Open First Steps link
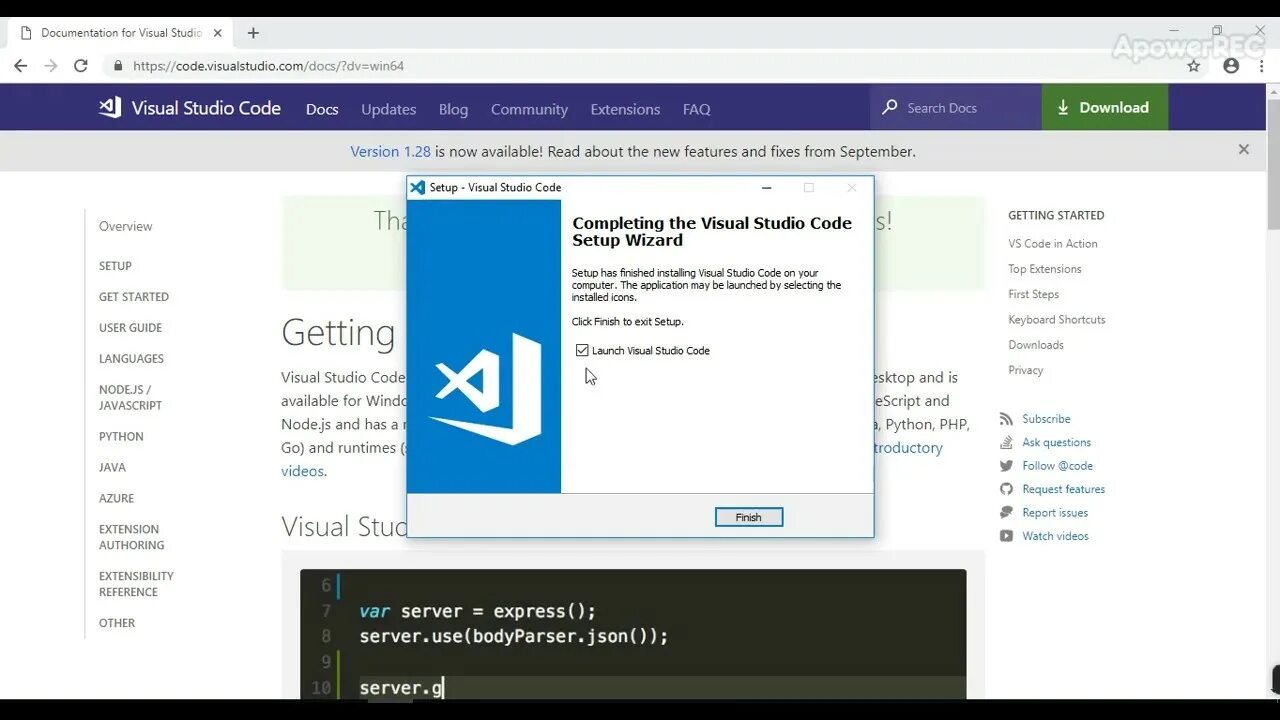Viewport: 1280px width, 720px height. pos(1033,294)
